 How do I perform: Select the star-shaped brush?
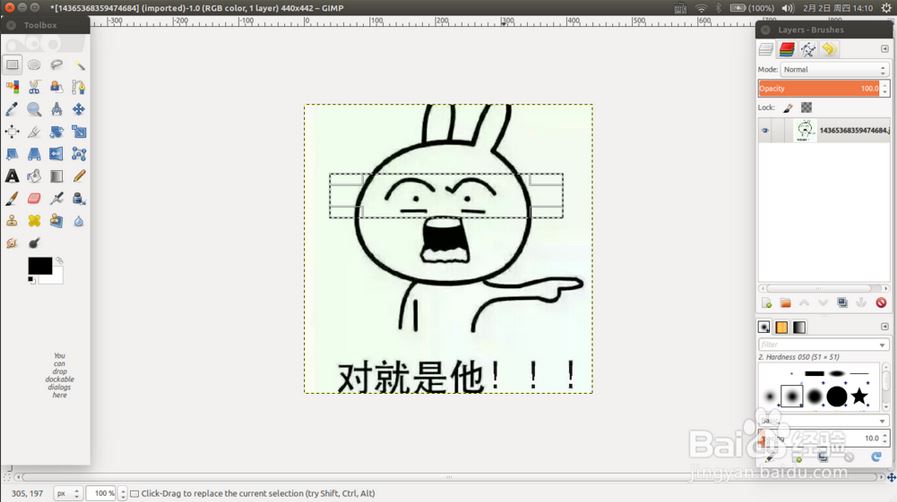[x=859, y=396]
